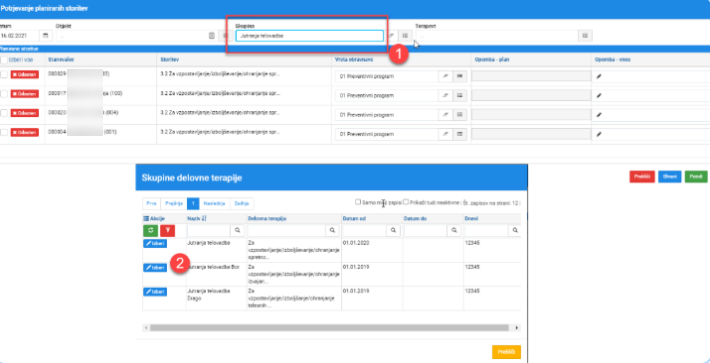Clear Vrsta obravnave in row 080820
Screen dimensions: 710x363
[x=446, y=115]
